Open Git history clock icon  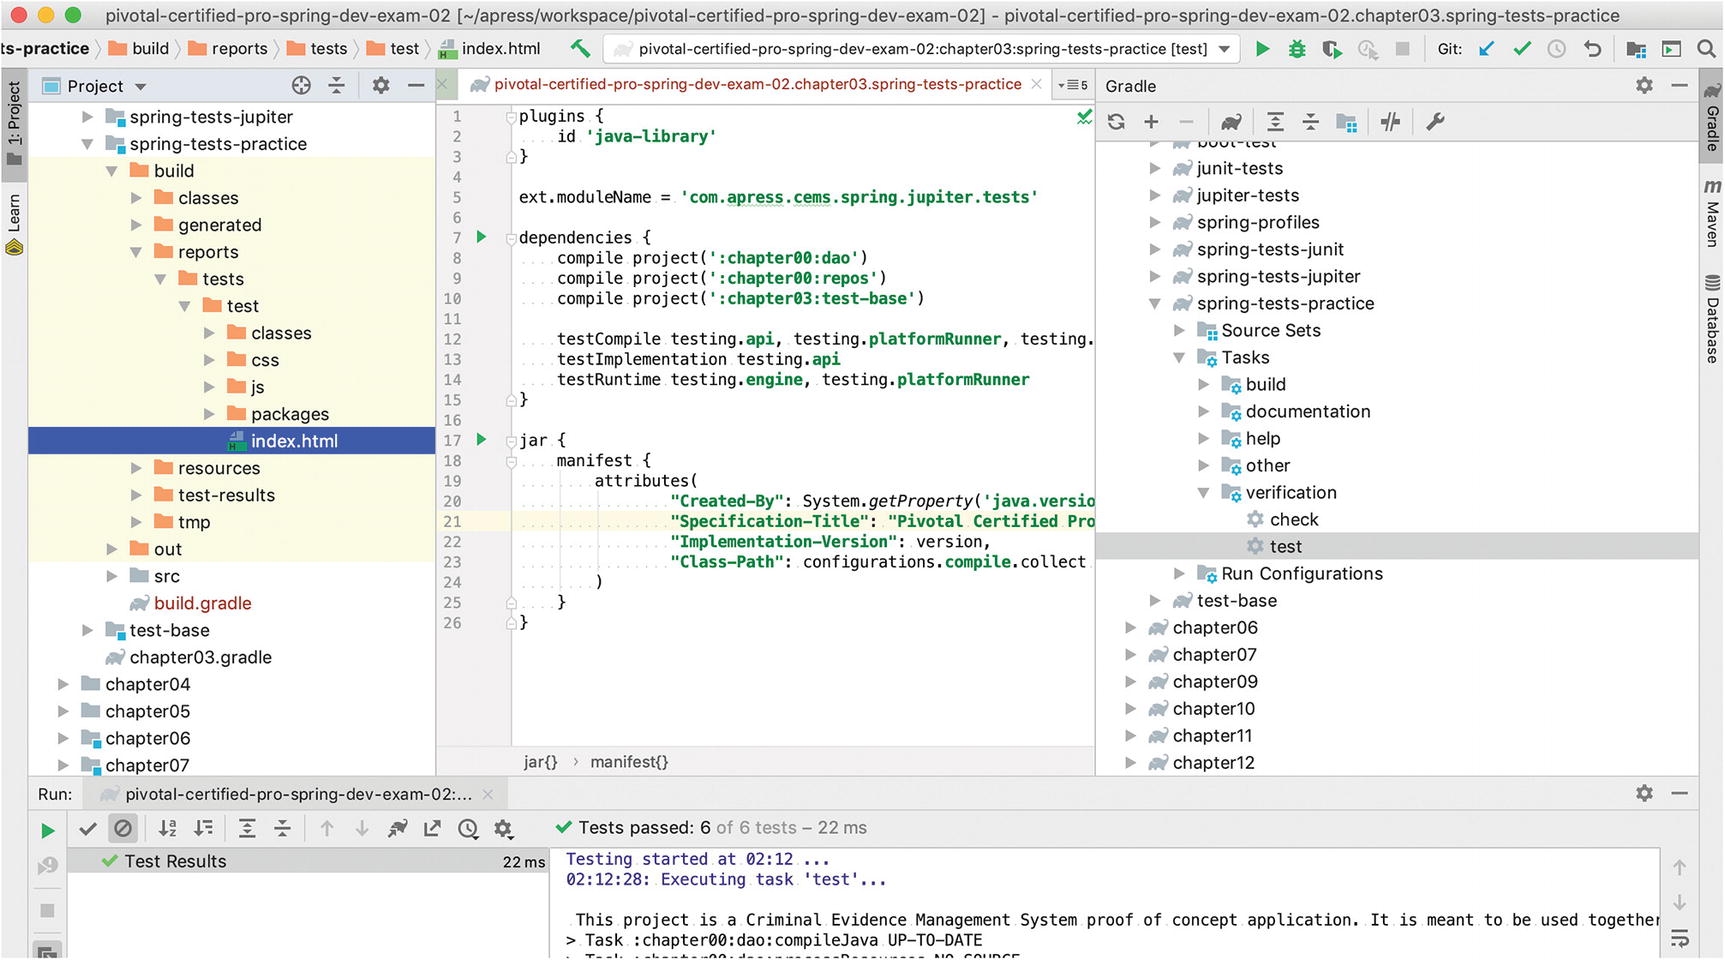click(x=1557, y=49)
